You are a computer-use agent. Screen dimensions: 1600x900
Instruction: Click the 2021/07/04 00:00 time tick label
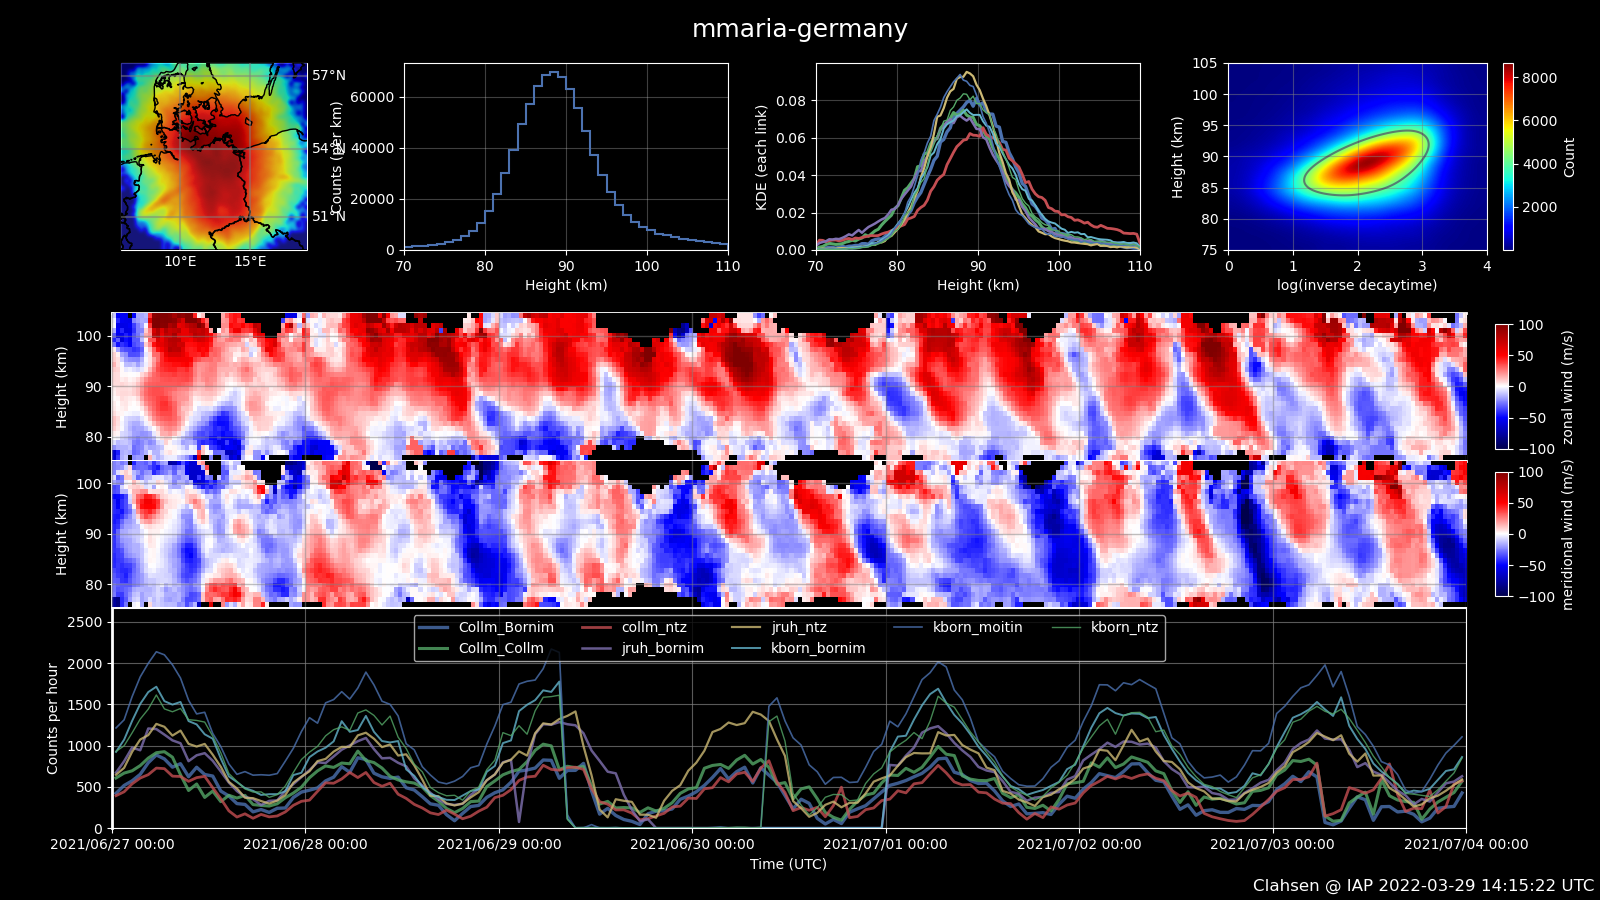(1466, 844)
